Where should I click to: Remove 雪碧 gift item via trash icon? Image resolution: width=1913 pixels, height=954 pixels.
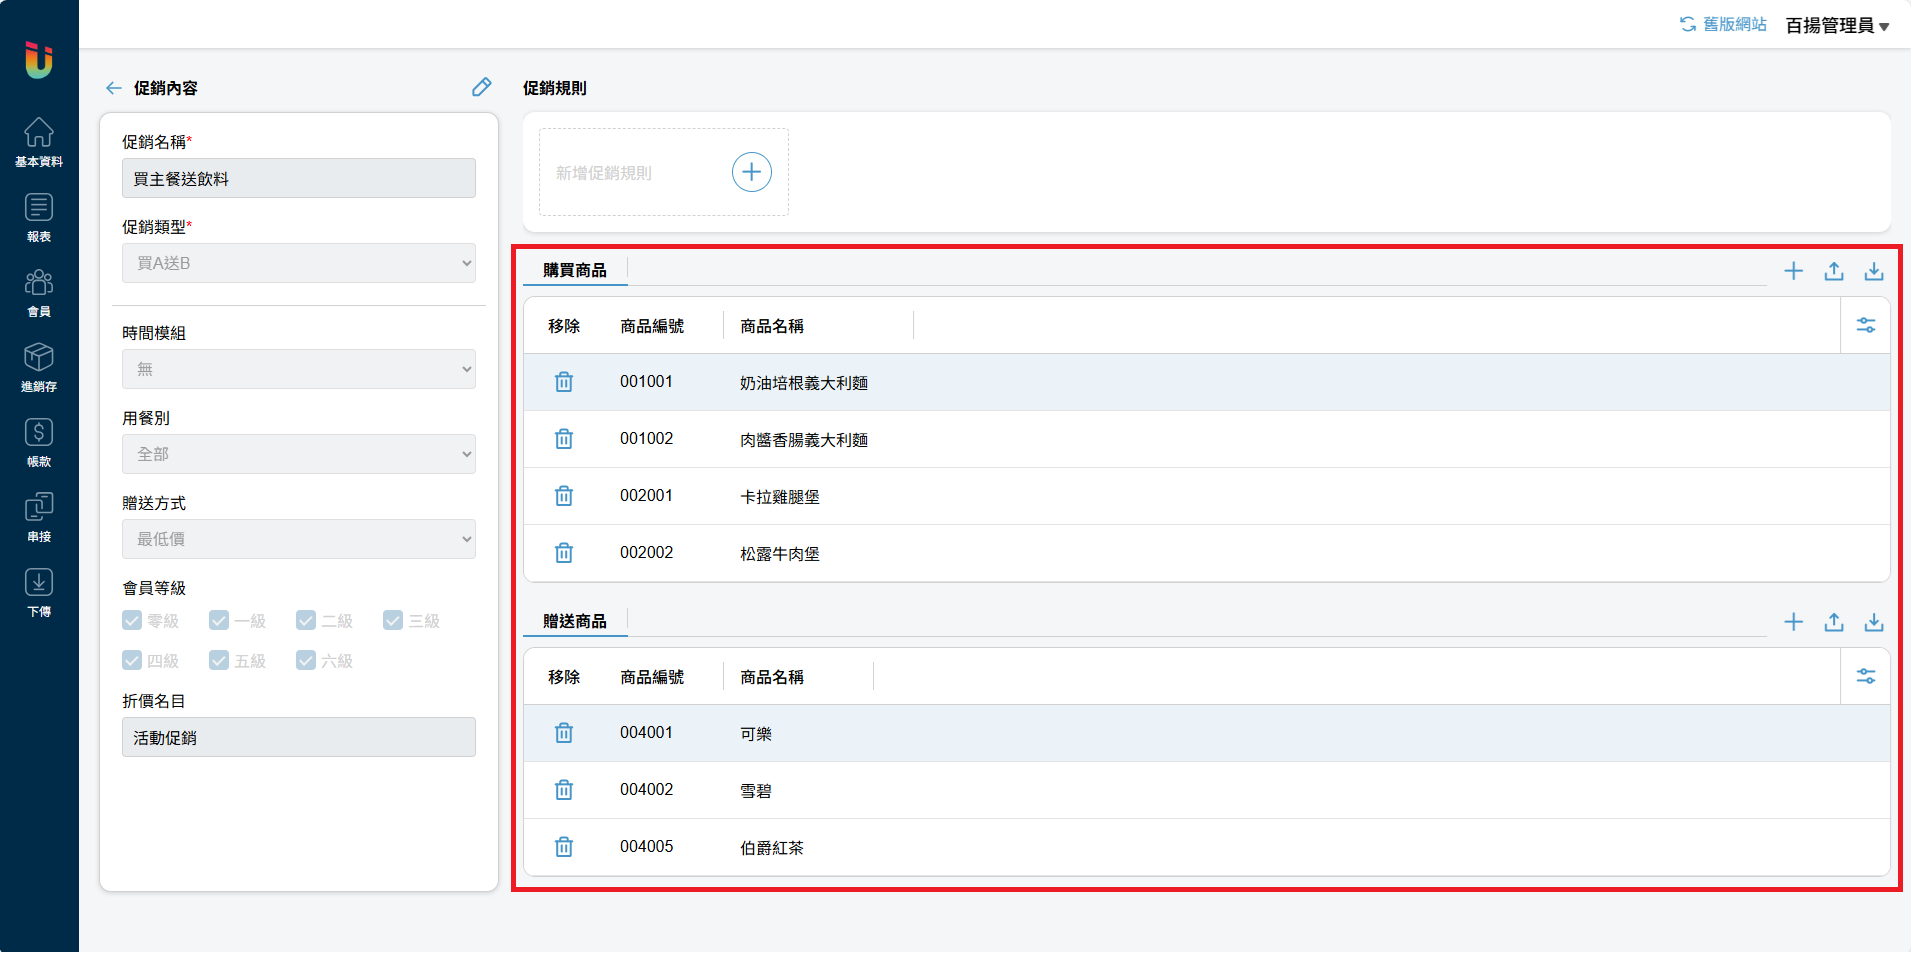coord(564,790)
